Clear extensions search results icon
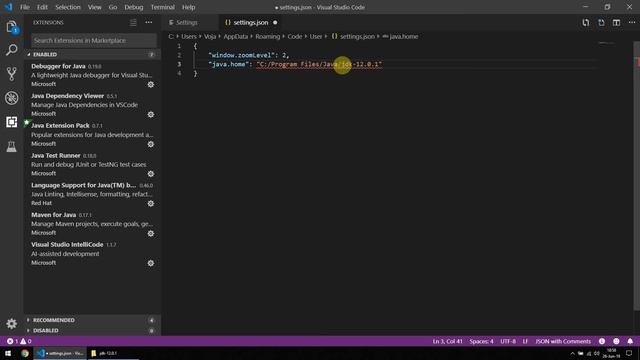The height and width of the screenshot is (360, 640). 133,22
